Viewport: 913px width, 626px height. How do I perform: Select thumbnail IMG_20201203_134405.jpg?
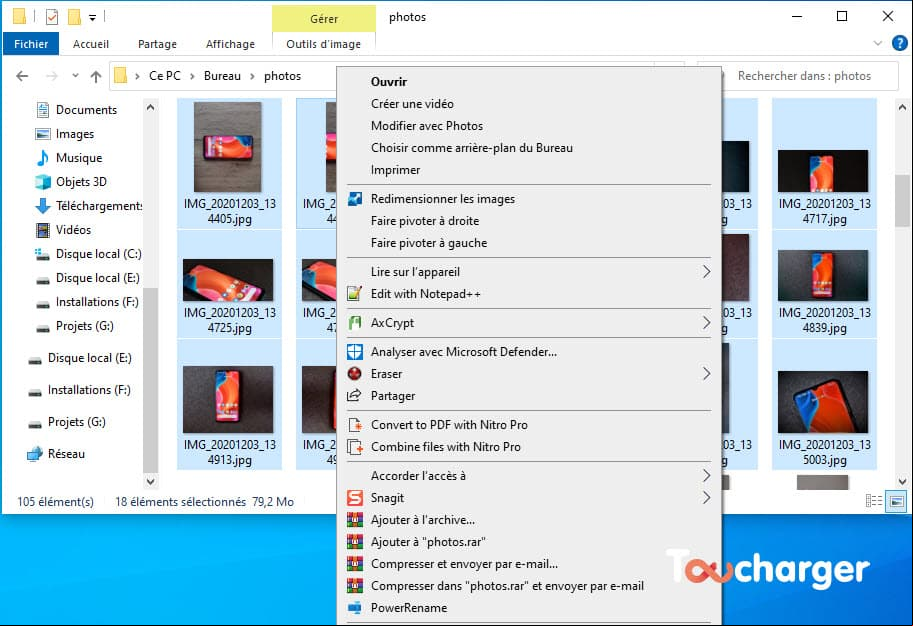(x=229, y=163)
